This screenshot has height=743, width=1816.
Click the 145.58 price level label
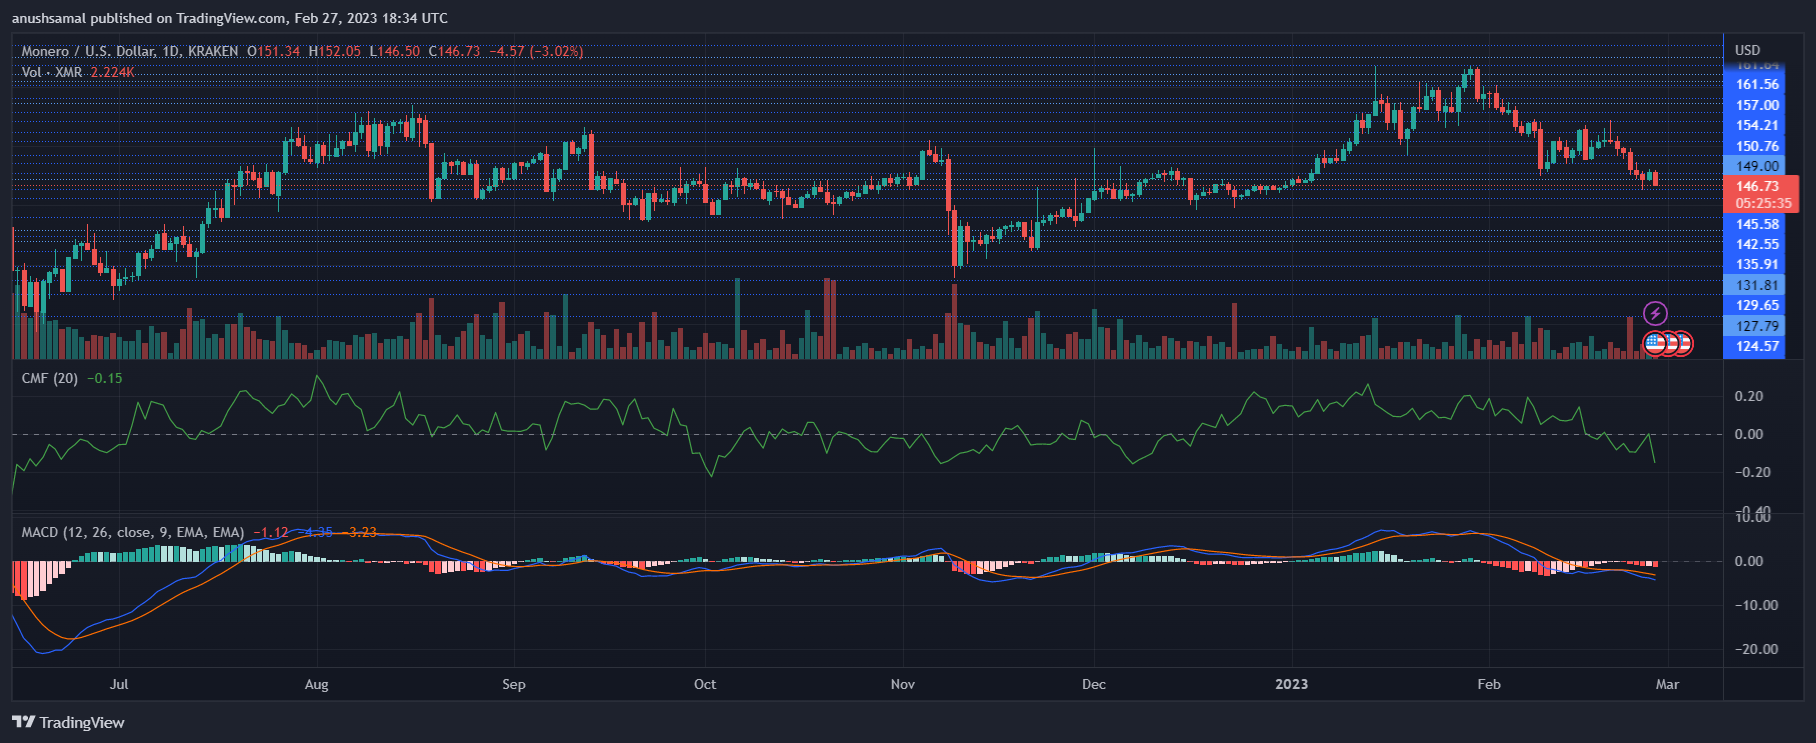[x=1757, y=224]
